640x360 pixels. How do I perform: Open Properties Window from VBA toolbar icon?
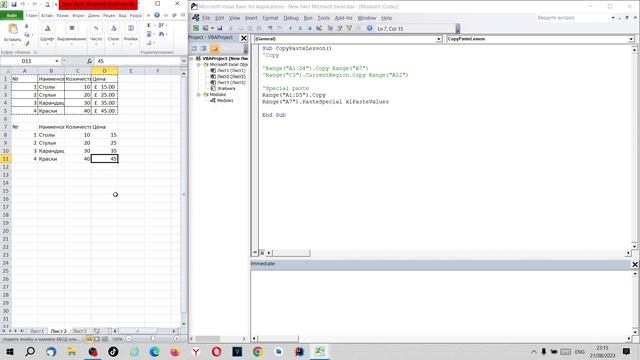click(x=340, y=28)
